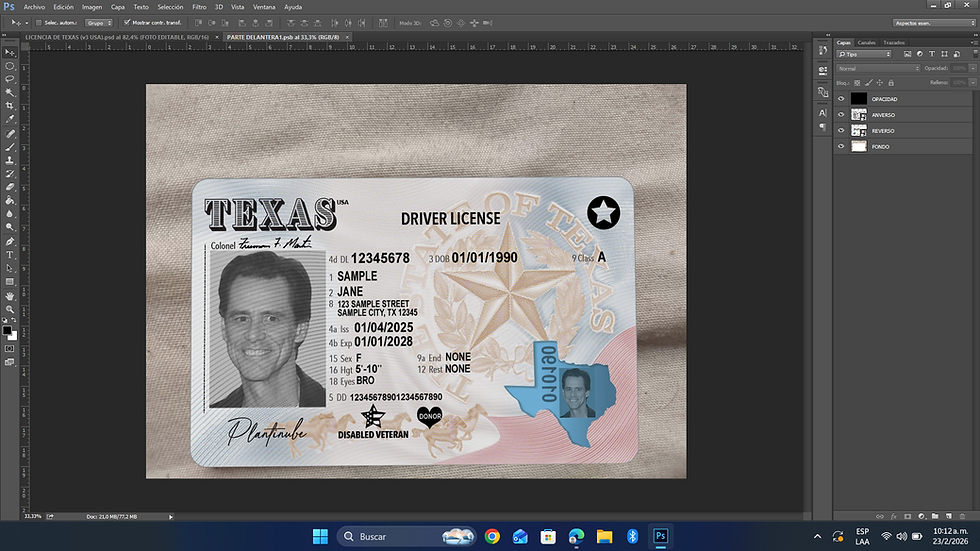Select the Hand tool
Viewport: 980px width, 551px height.
click(9, 296)
